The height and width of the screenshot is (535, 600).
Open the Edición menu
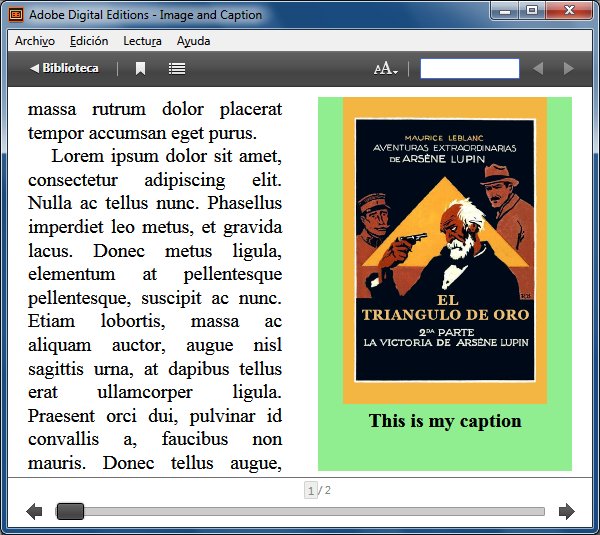89,41
